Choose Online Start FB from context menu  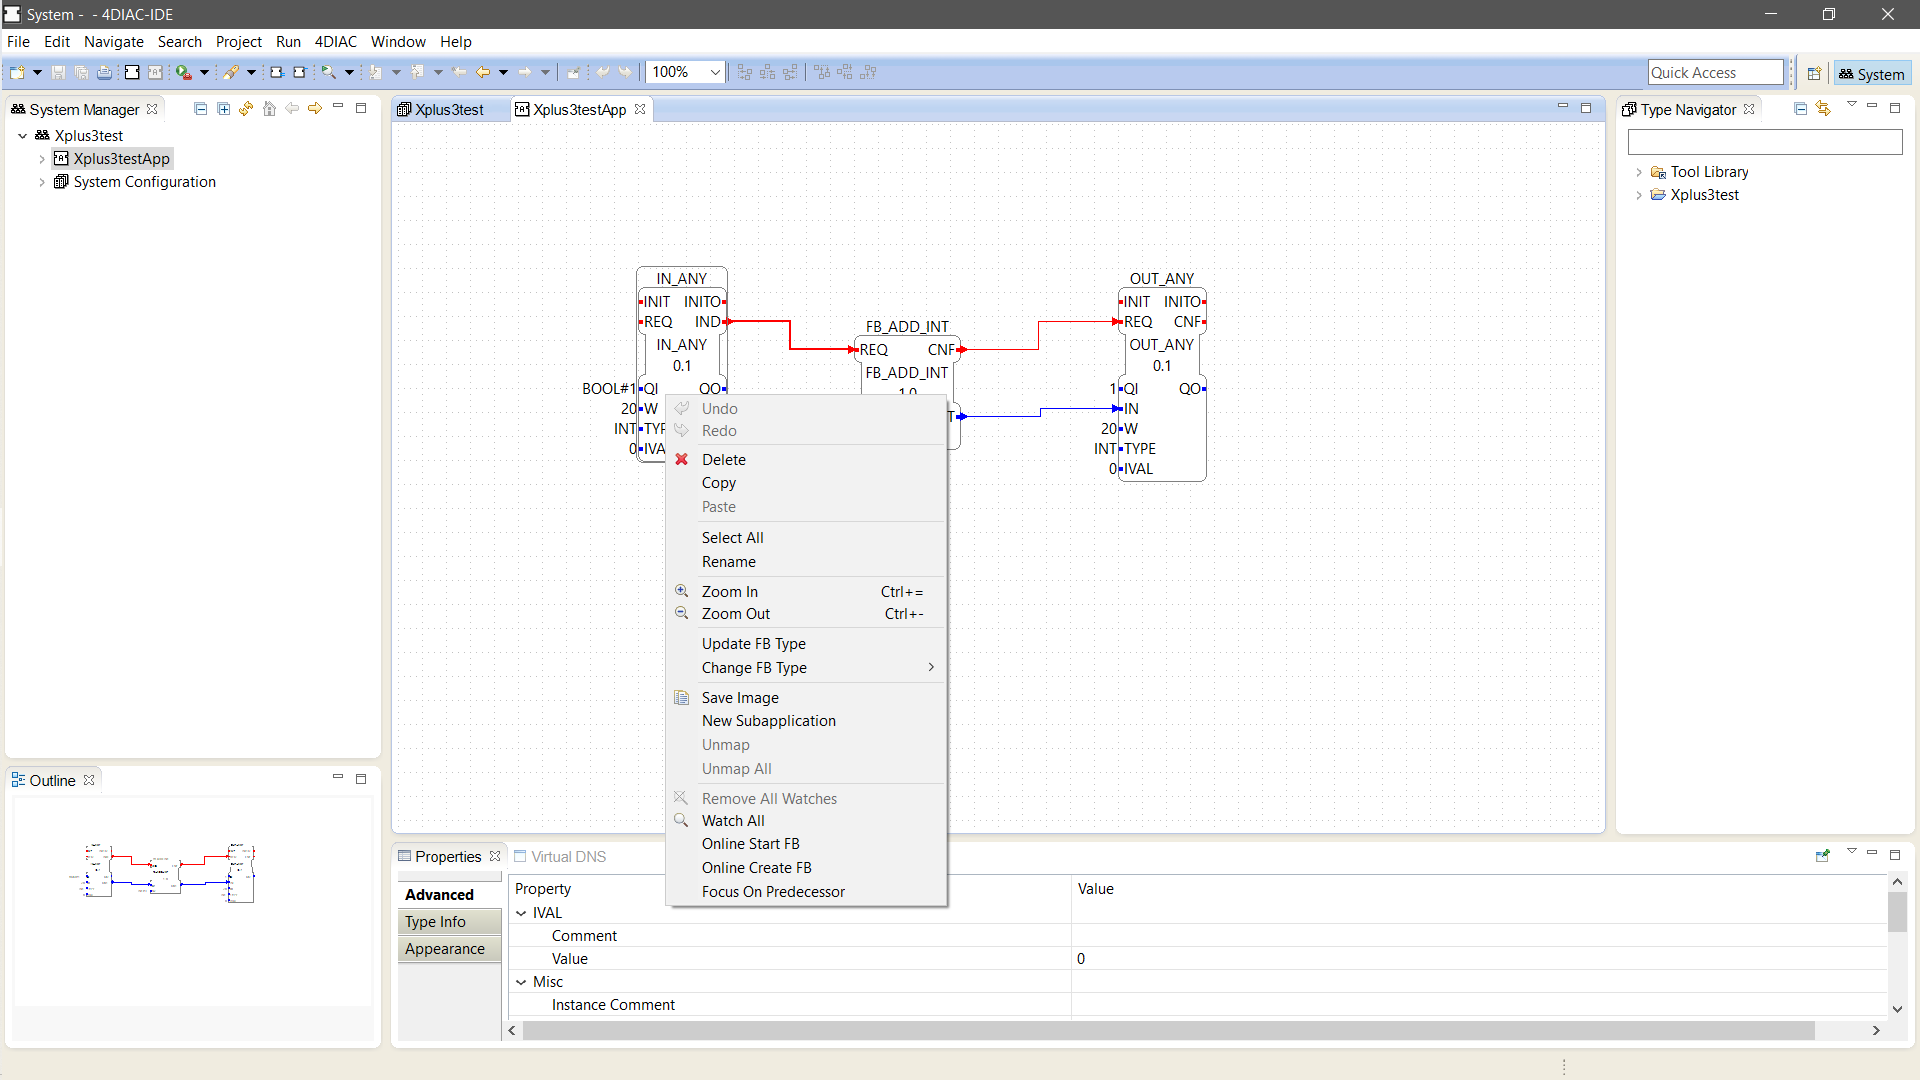[807, 844]
